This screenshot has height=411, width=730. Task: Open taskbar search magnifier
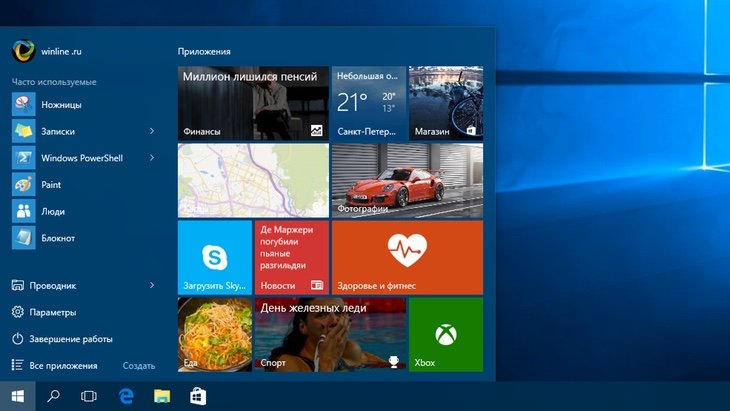[x=53, y=396]
